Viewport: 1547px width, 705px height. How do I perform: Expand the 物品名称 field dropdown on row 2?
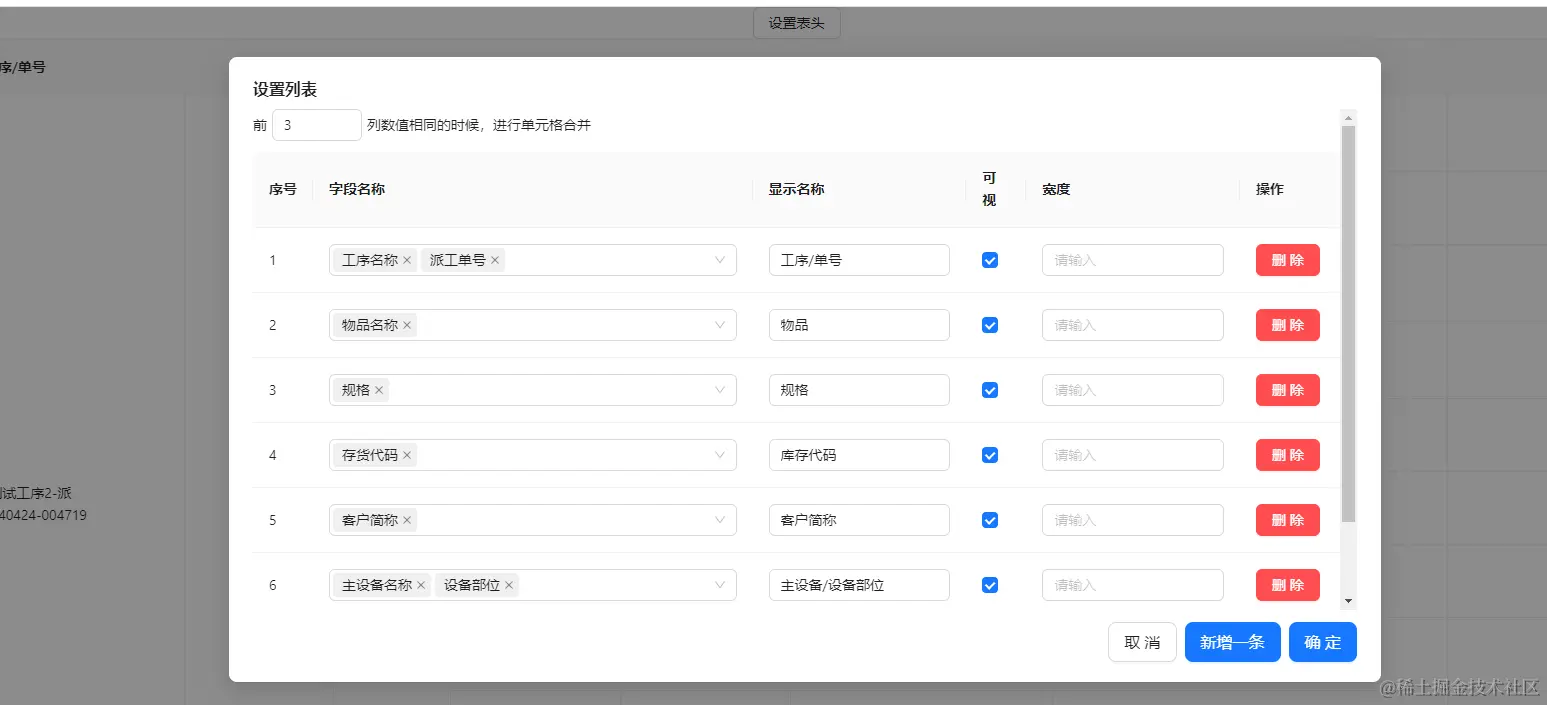tap(719, 324)
